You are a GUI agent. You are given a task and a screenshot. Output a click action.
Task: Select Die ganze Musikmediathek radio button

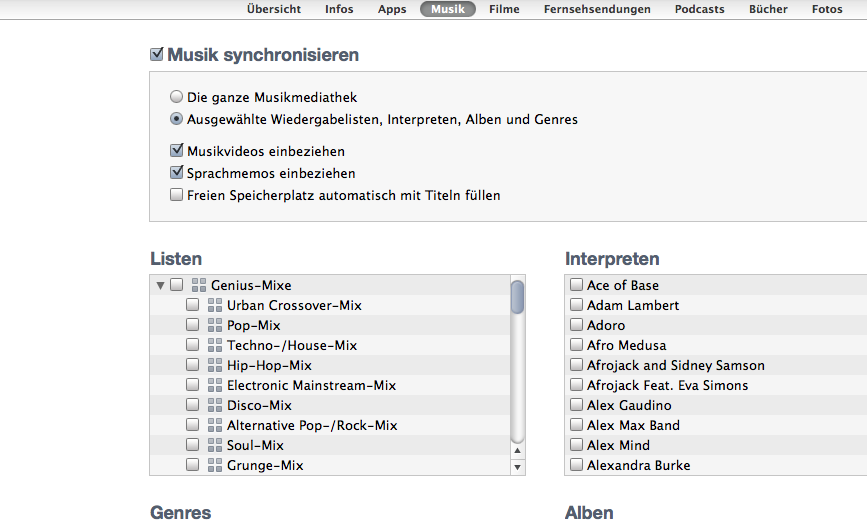point(177,98)
